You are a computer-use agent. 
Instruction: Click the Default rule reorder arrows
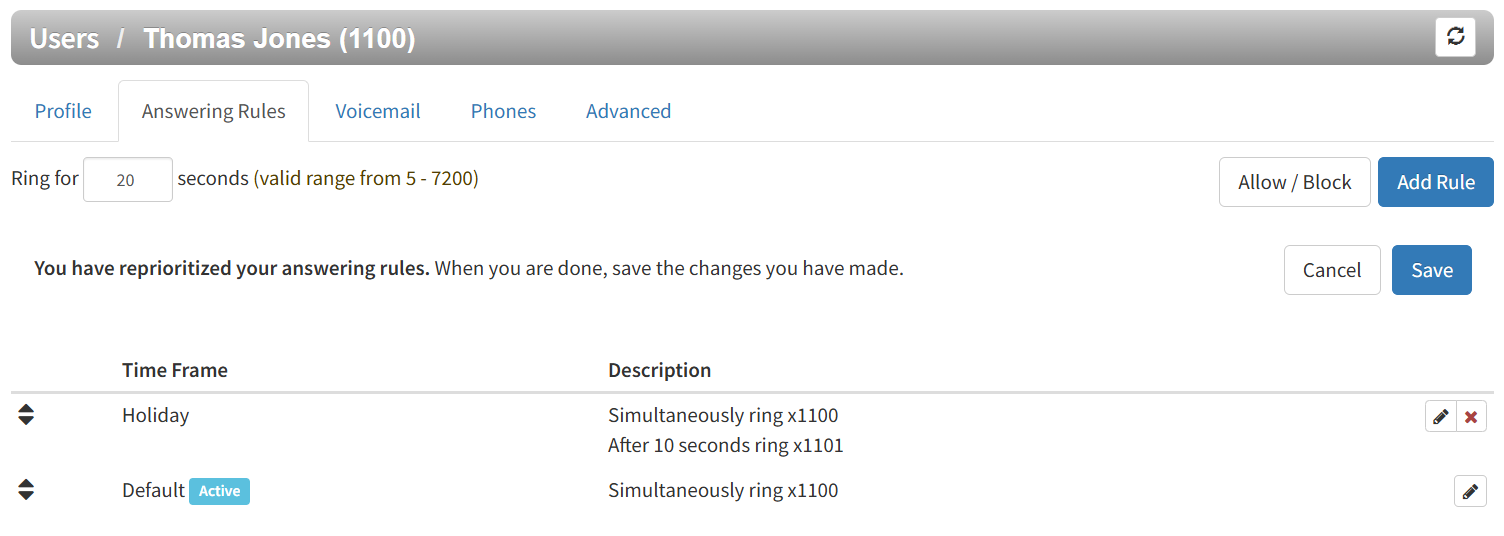coord(26,489)
